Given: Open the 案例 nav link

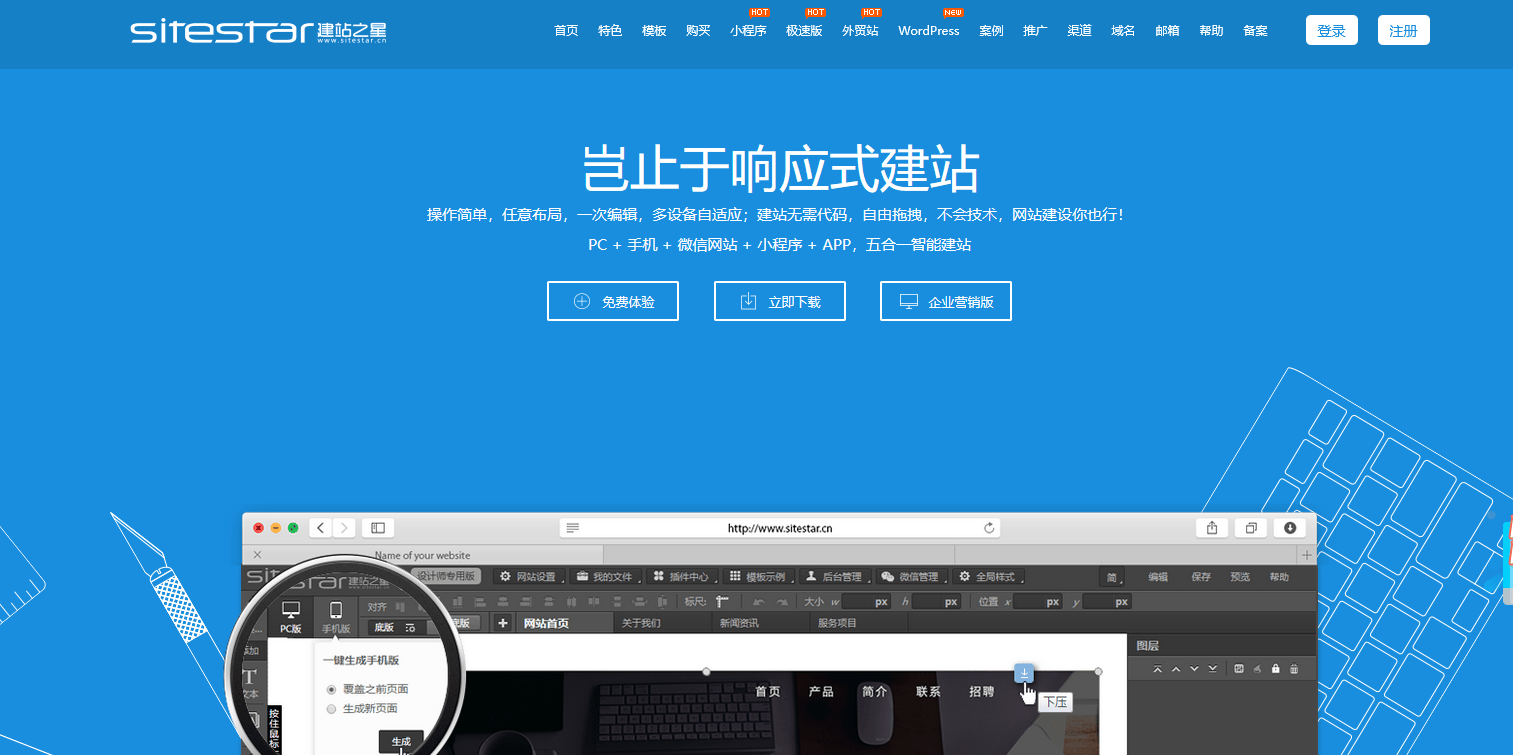Looking at the screenshot, I should (x=991, y=31).
